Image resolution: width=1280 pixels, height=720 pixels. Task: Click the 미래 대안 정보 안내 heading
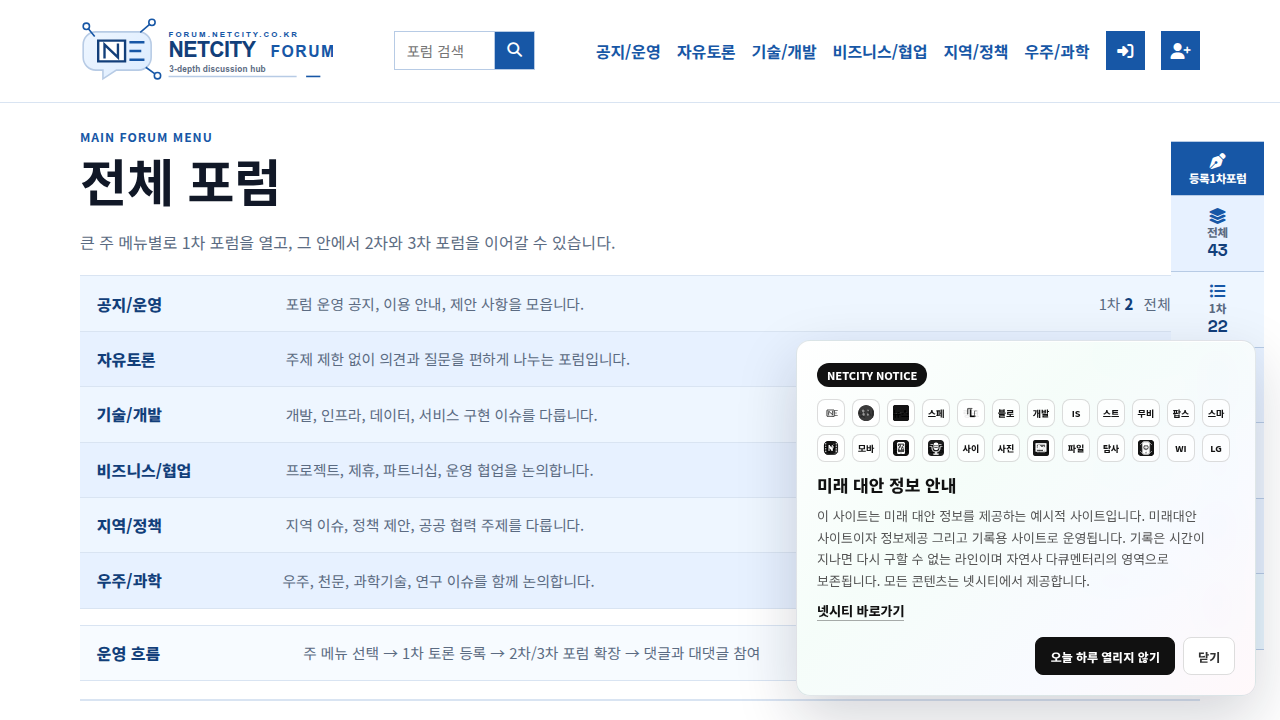coord(887,485)
